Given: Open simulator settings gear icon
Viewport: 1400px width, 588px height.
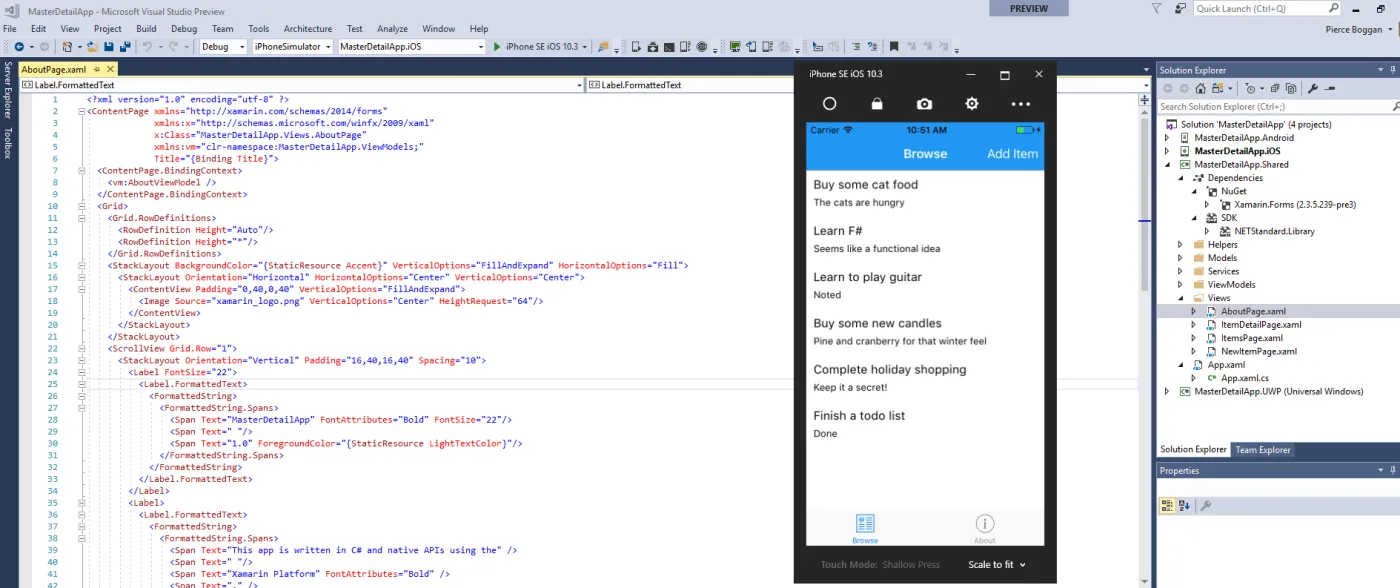Looking at the screenshot, I should tap(972, 104).
